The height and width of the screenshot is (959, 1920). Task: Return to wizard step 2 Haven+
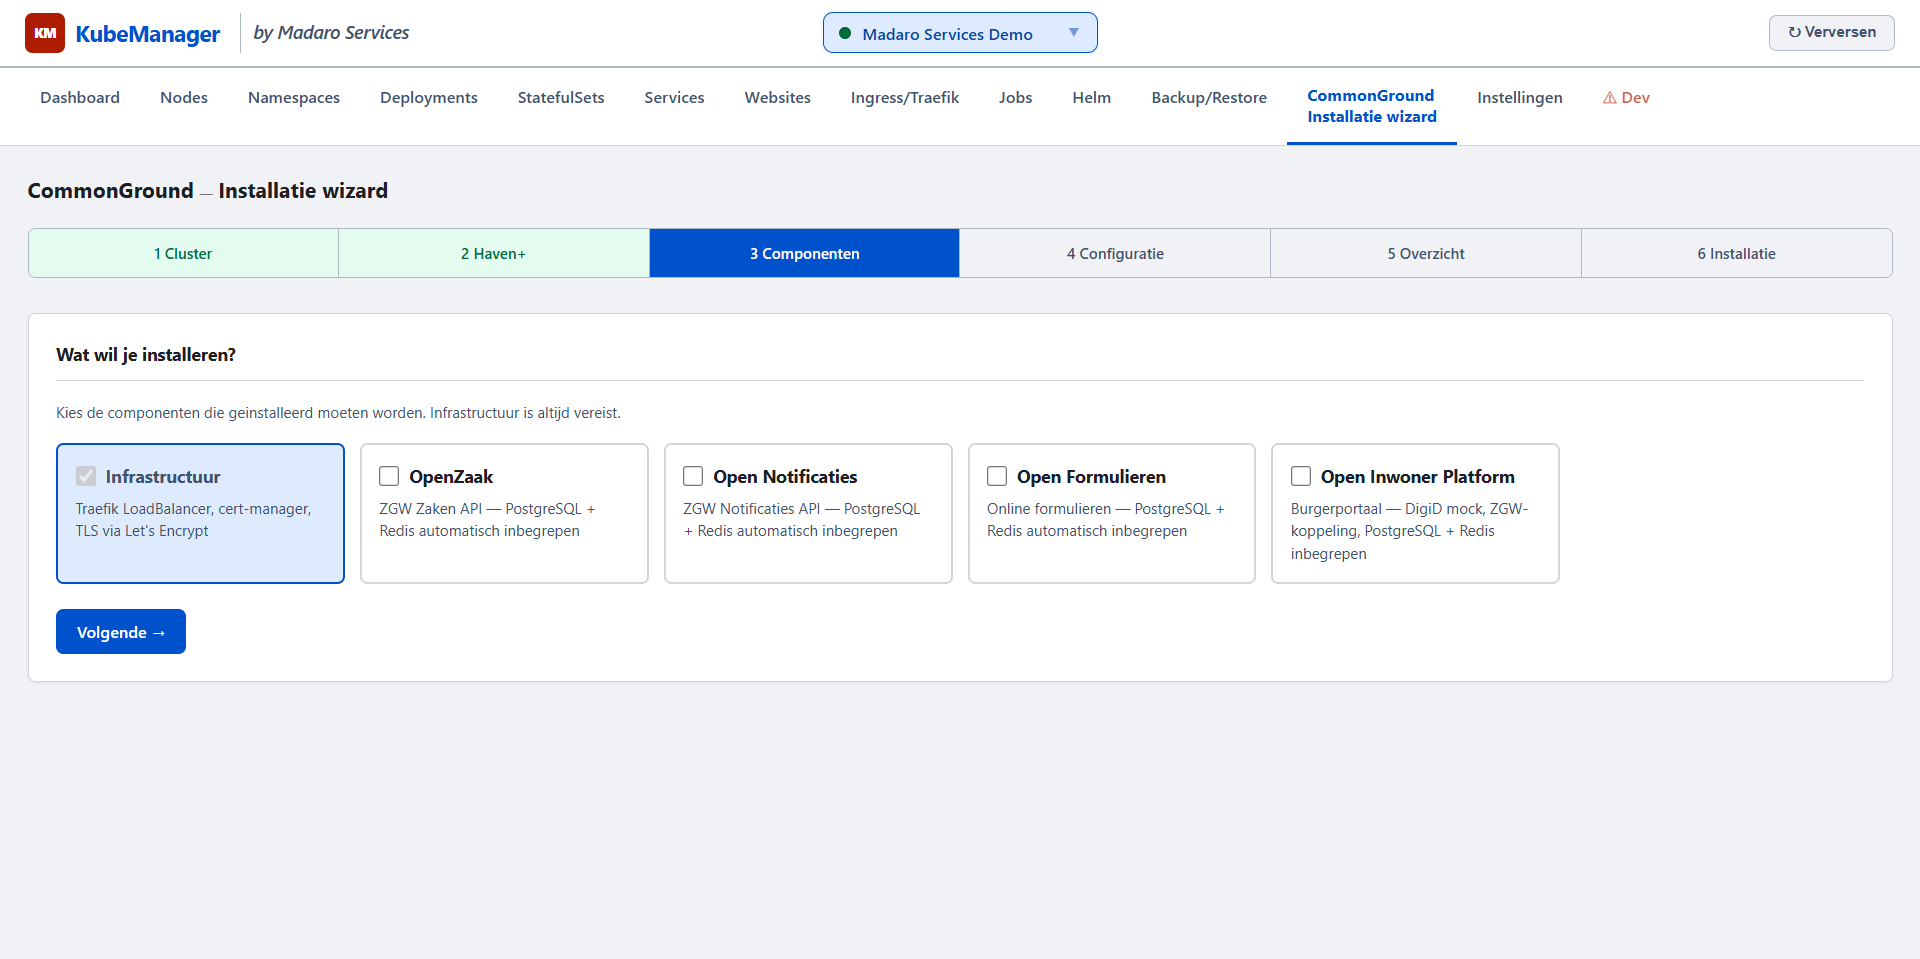click(x=494, y=253)
